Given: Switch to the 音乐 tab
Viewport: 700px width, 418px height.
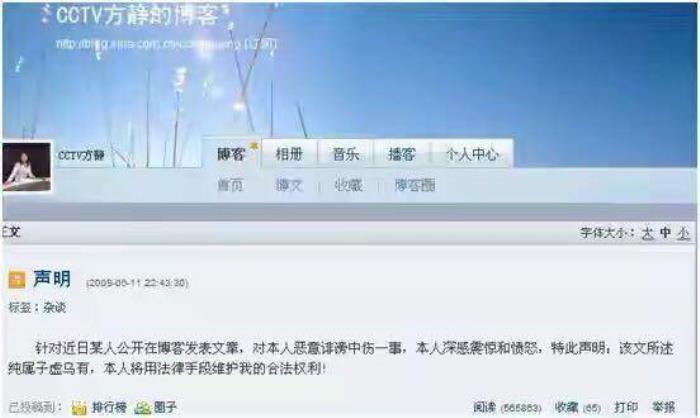Looking at the screenshot, I should coord(346,154).
